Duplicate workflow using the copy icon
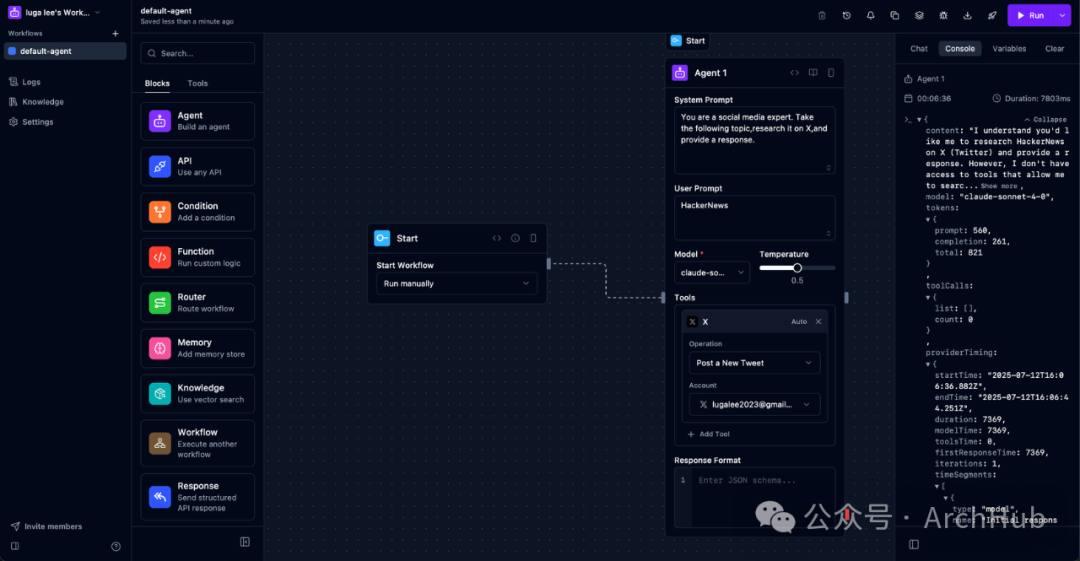Viewport: 1080px width, 561px height. [895, 15]
